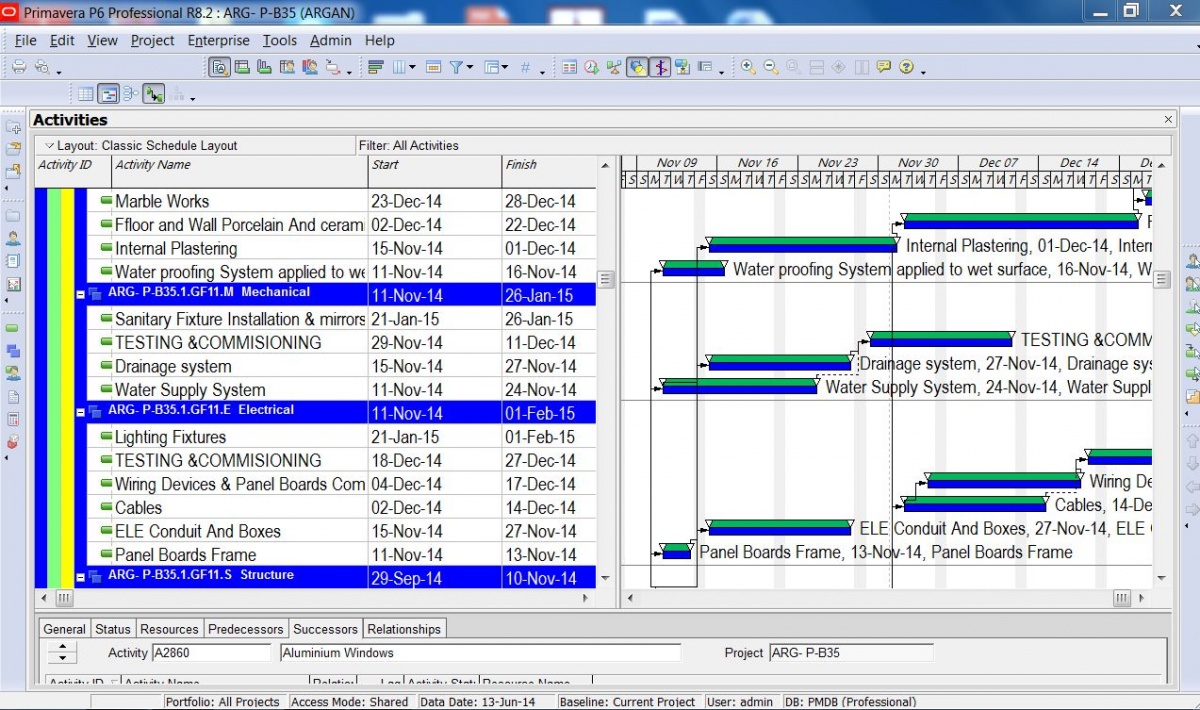
Task: Click the Filter funnel icon
Action: coord(456,67)
